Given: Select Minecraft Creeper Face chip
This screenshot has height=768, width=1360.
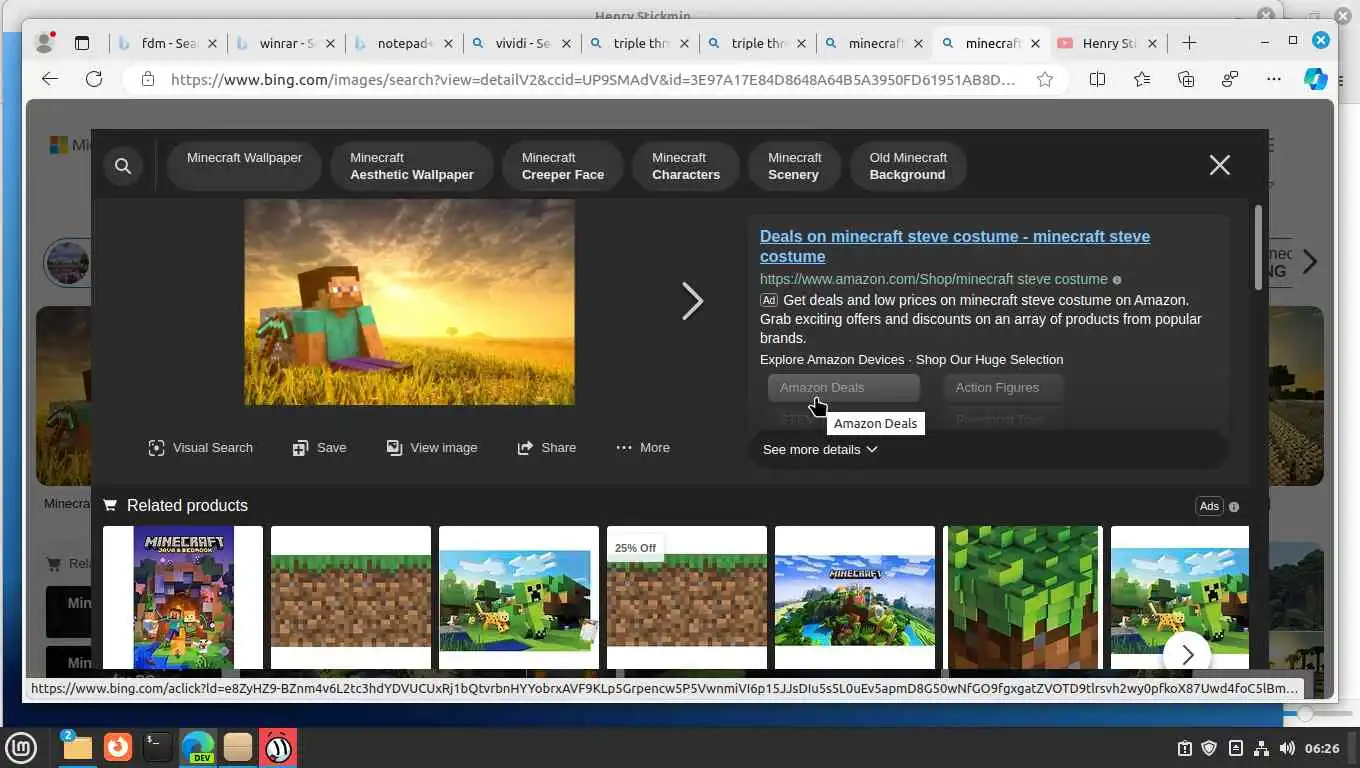Looking at the screenshot, I should click(563, 166).
